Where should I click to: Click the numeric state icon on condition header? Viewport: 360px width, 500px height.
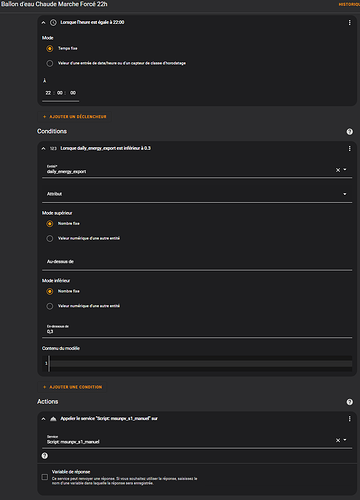pos(53,148)
